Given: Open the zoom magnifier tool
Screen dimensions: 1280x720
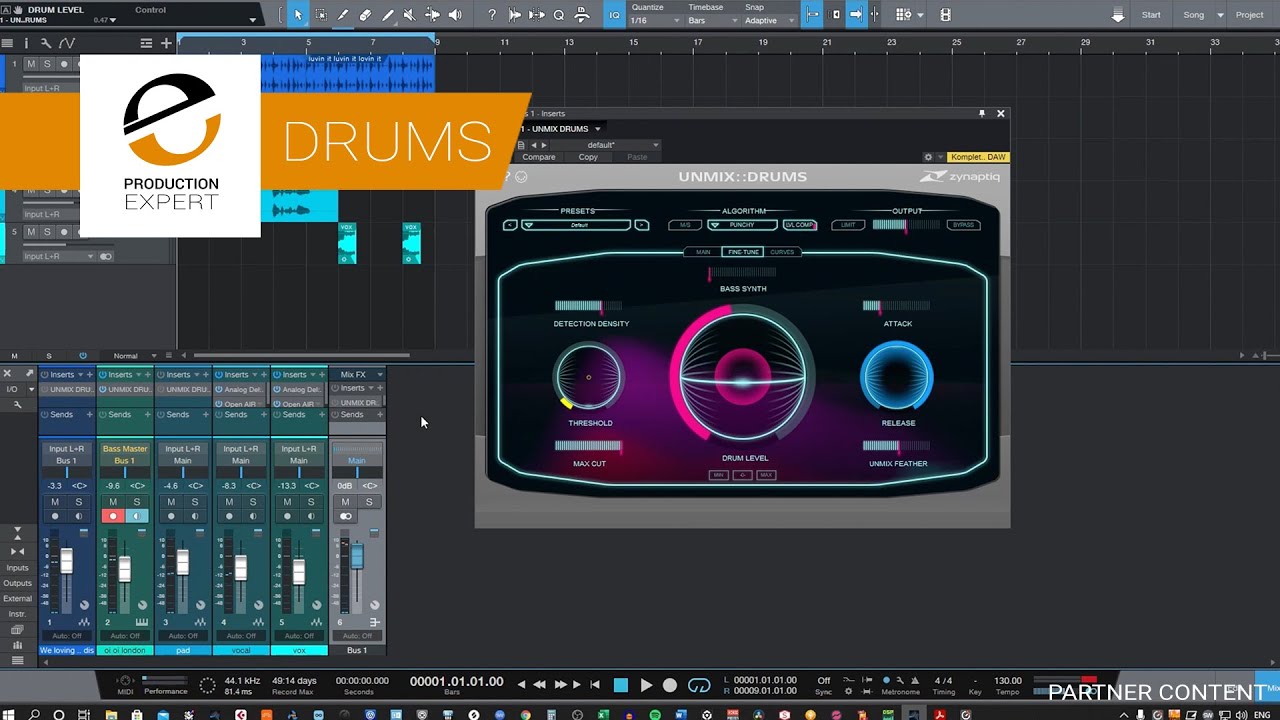Looking at the screenshot, I should (x=559, y=15).
